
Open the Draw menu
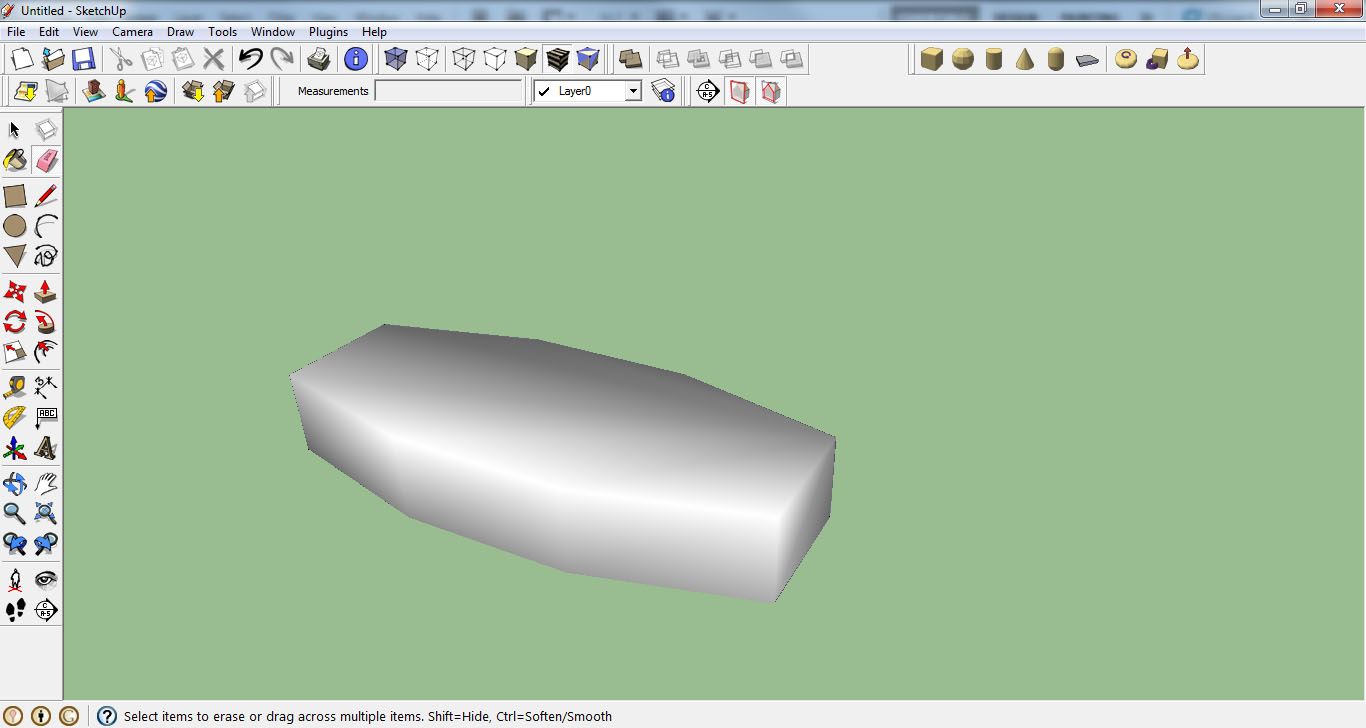[180, 32]
